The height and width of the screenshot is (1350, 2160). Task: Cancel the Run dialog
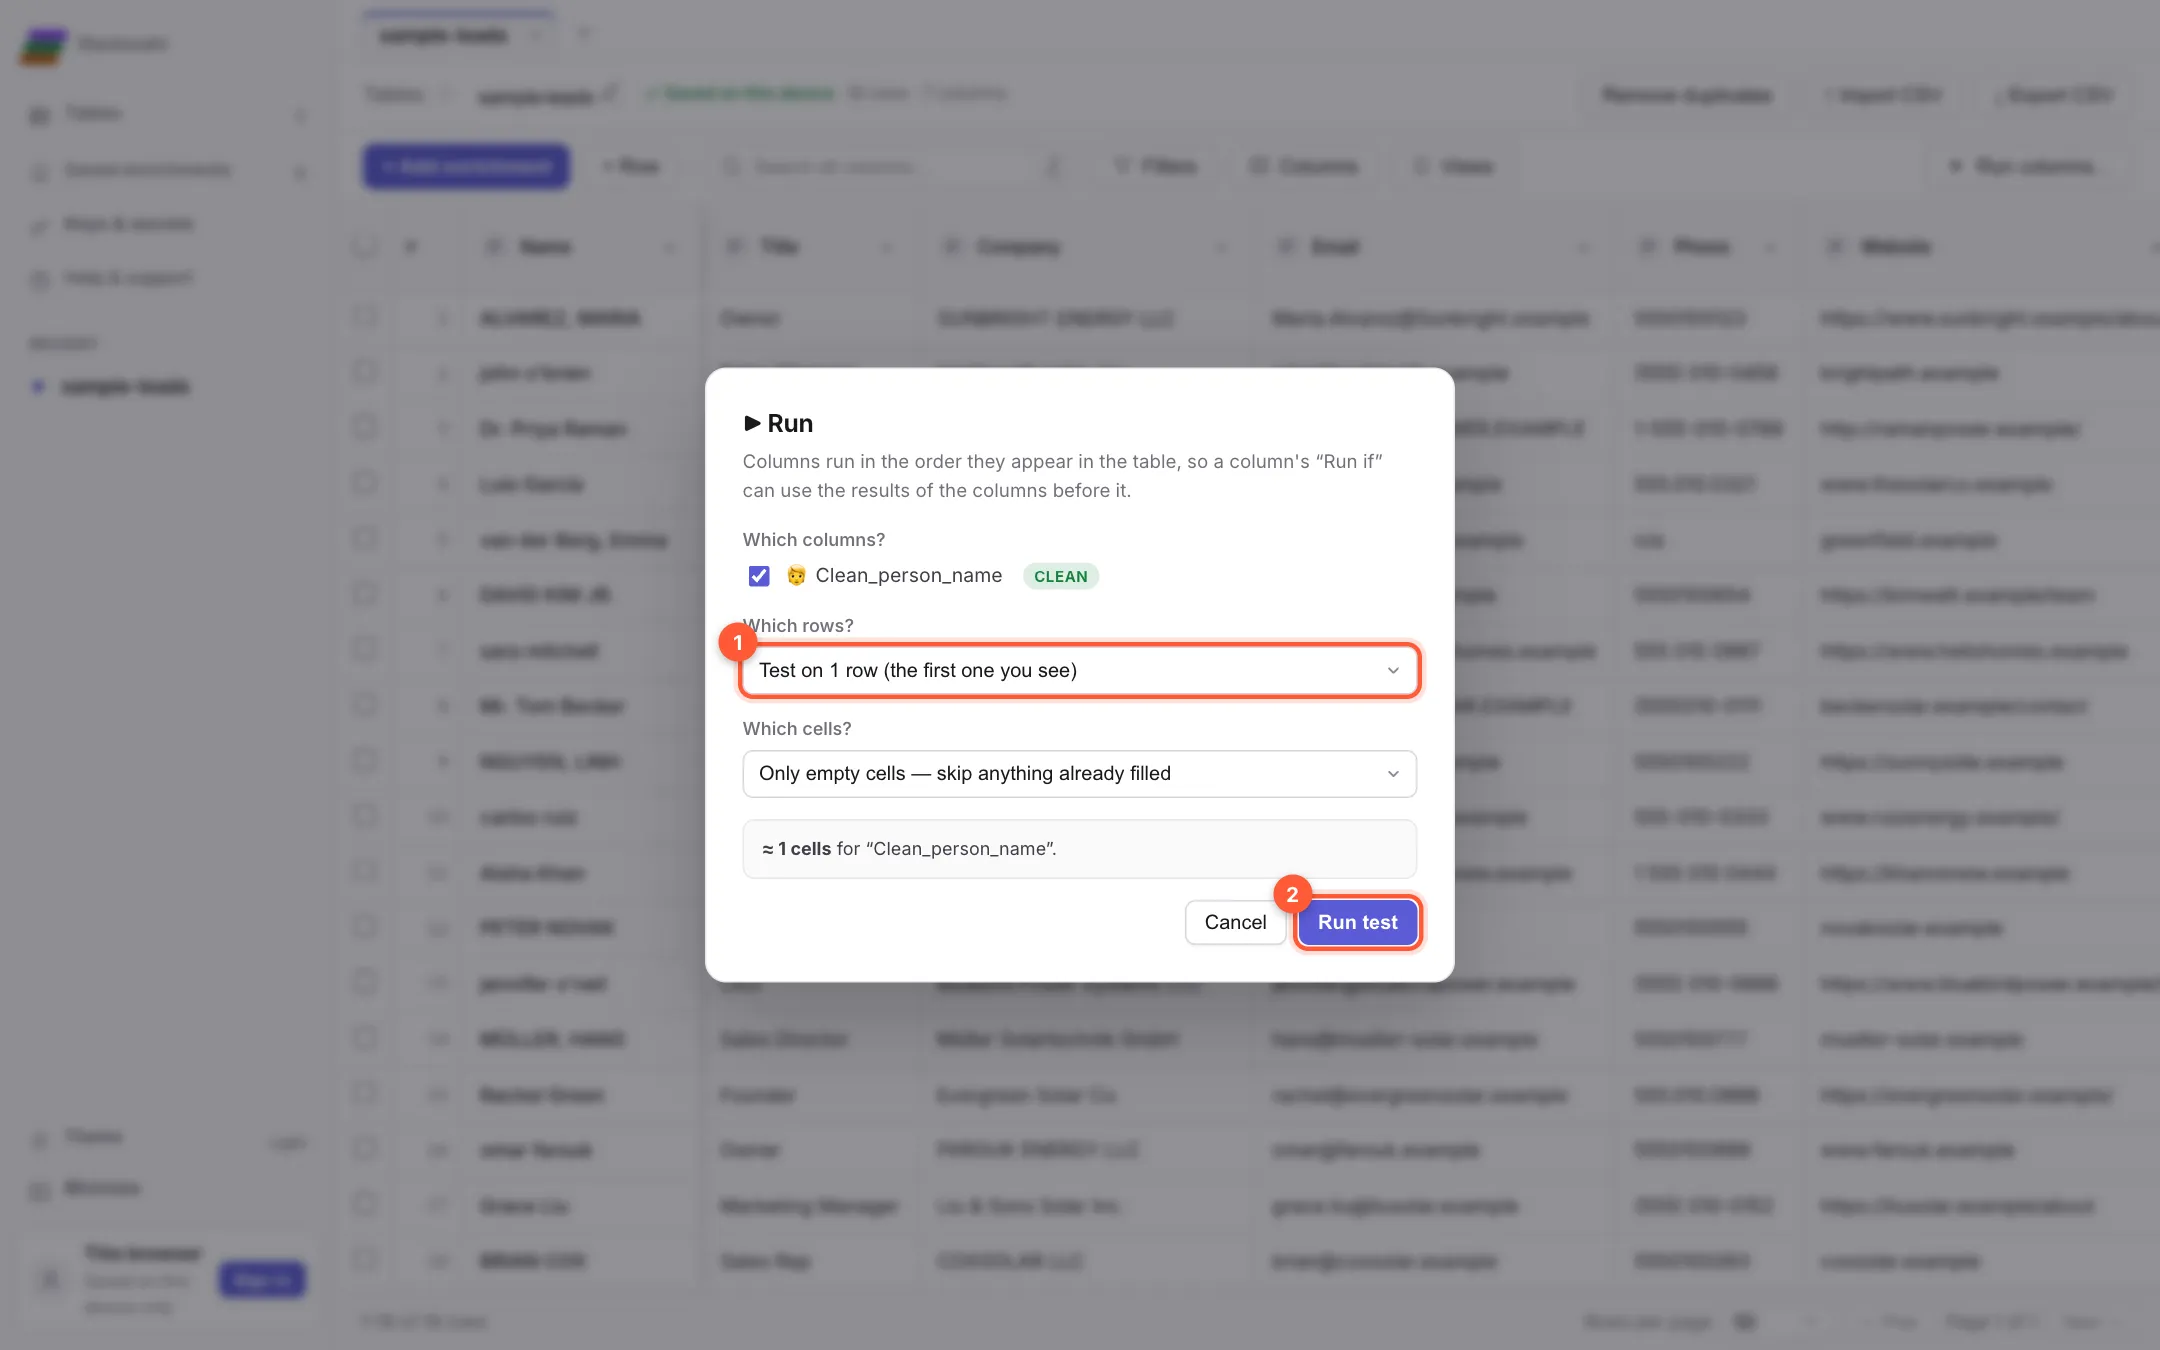click(x=1235, y=922)
